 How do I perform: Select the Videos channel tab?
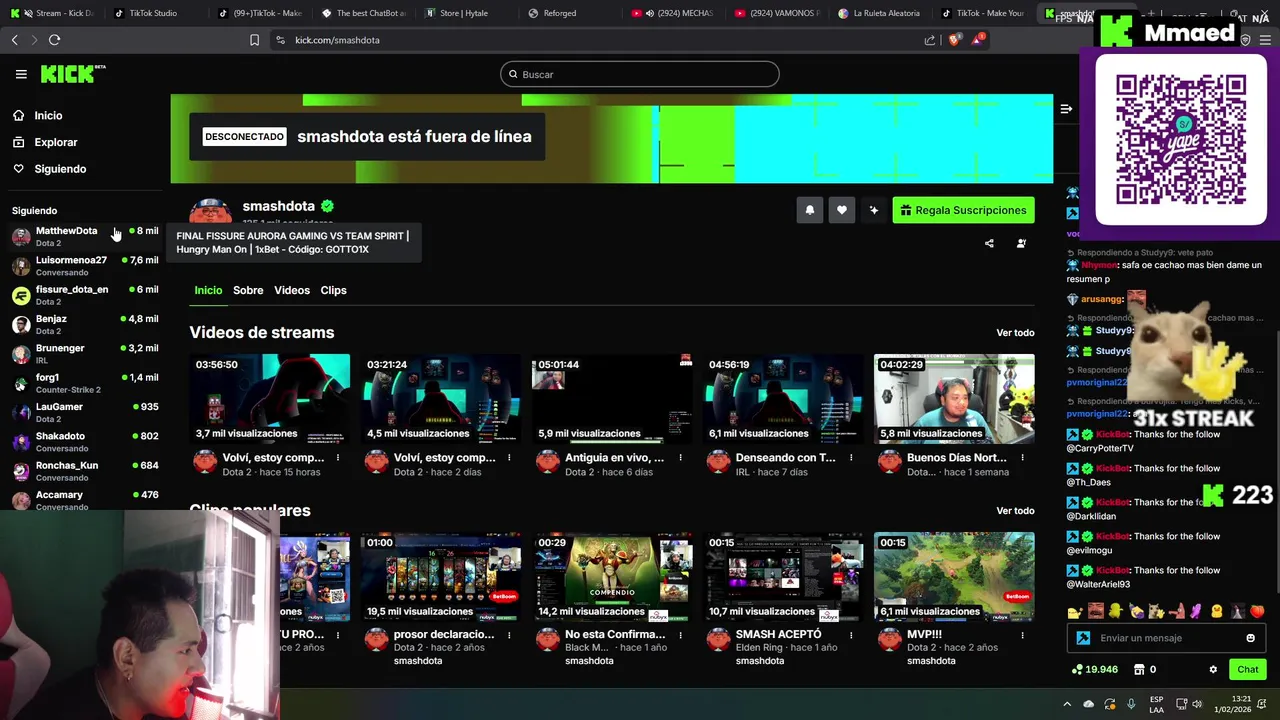(292, 290)
